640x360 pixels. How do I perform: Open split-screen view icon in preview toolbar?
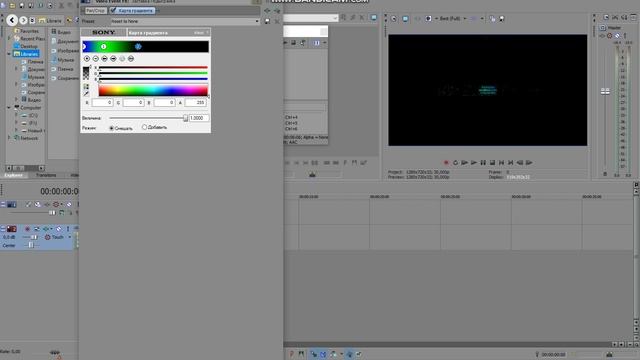pyautogui.click(x=429, y=19)
